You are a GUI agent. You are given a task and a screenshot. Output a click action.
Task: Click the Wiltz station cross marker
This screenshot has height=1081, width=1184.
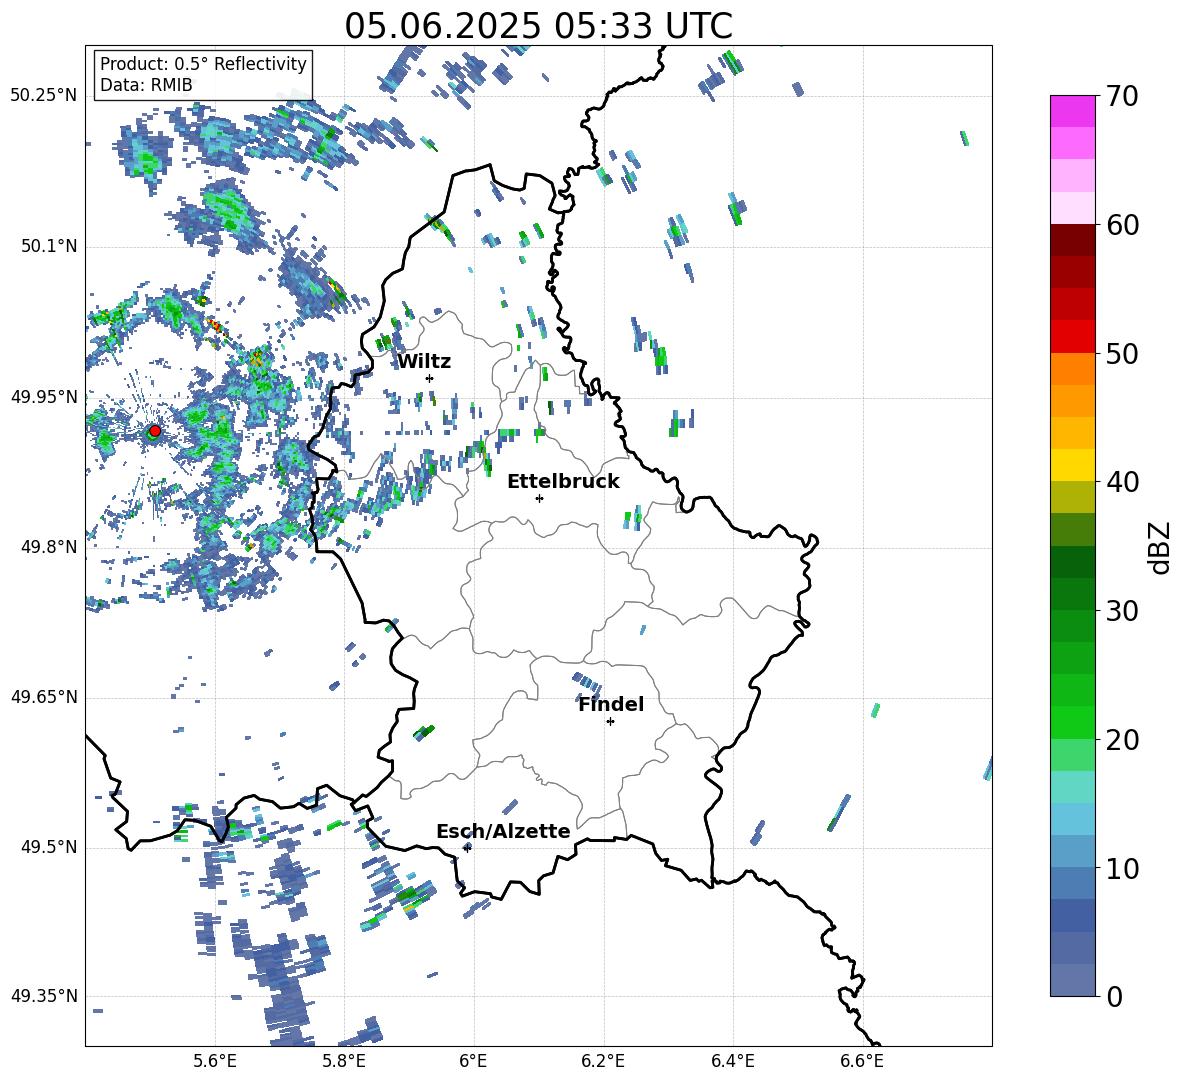click(430, 378)
